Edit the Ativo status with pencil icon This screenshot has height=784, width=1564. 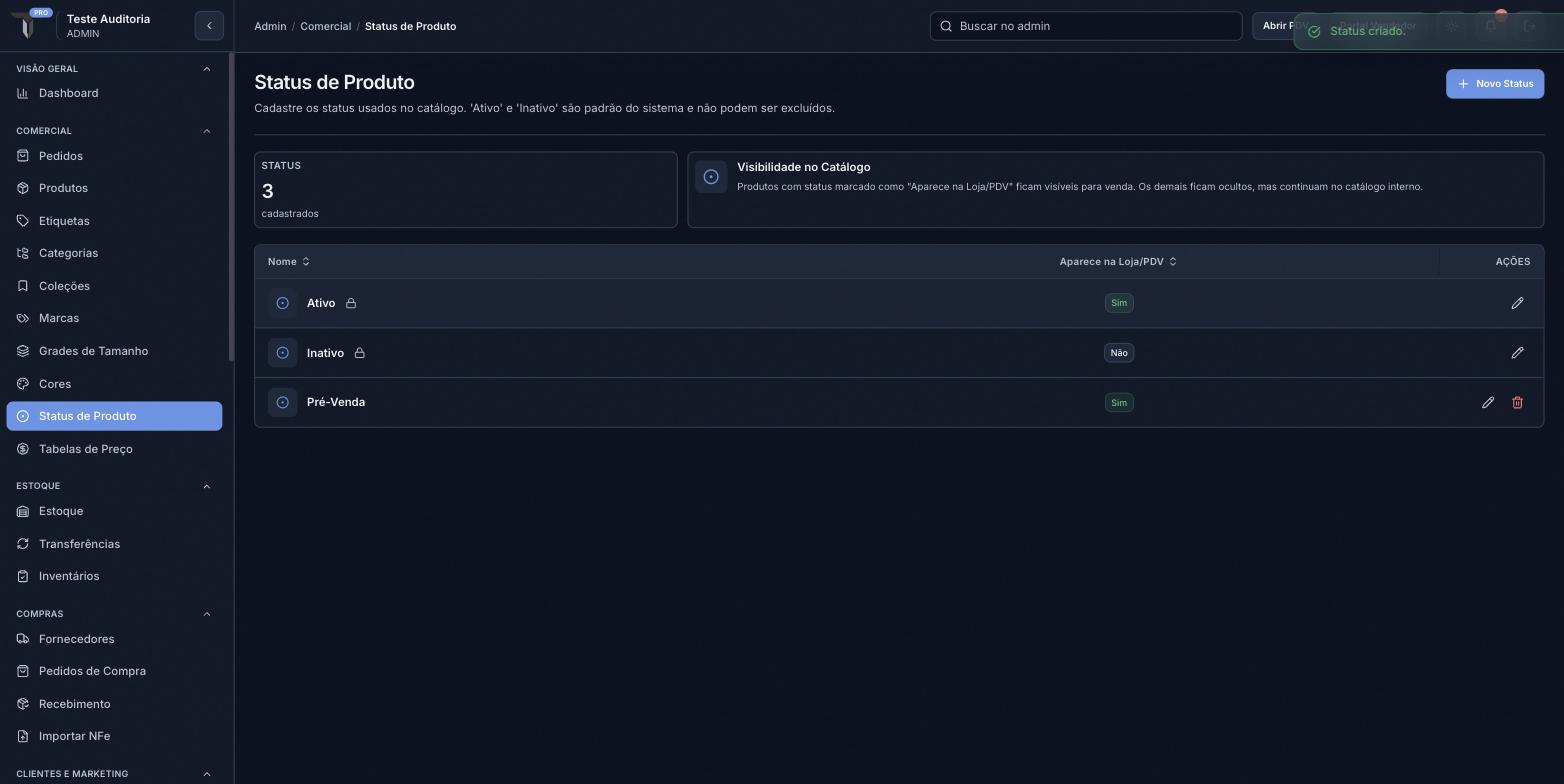(1517, 303)
